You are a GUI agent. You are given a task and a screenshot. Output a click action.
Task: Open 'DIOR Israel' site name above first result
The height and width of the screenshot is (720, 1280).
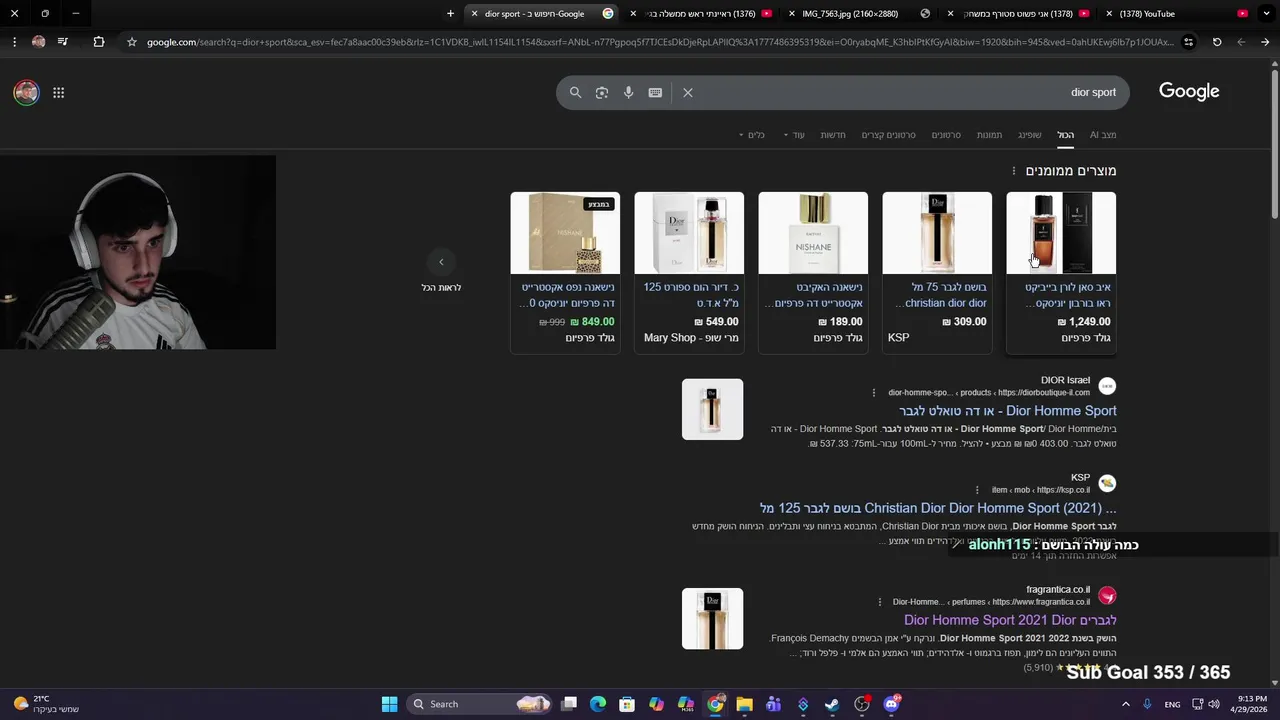[x=1065, y=380]
